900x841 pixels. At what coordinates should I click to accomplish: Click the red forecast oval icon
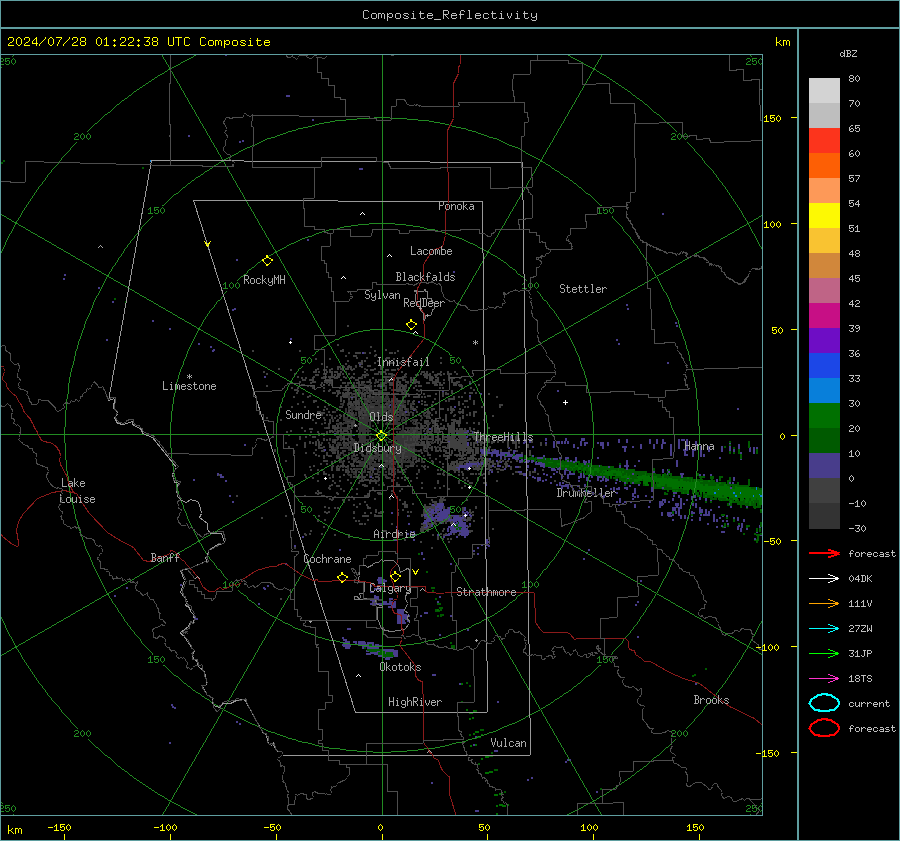824,728
